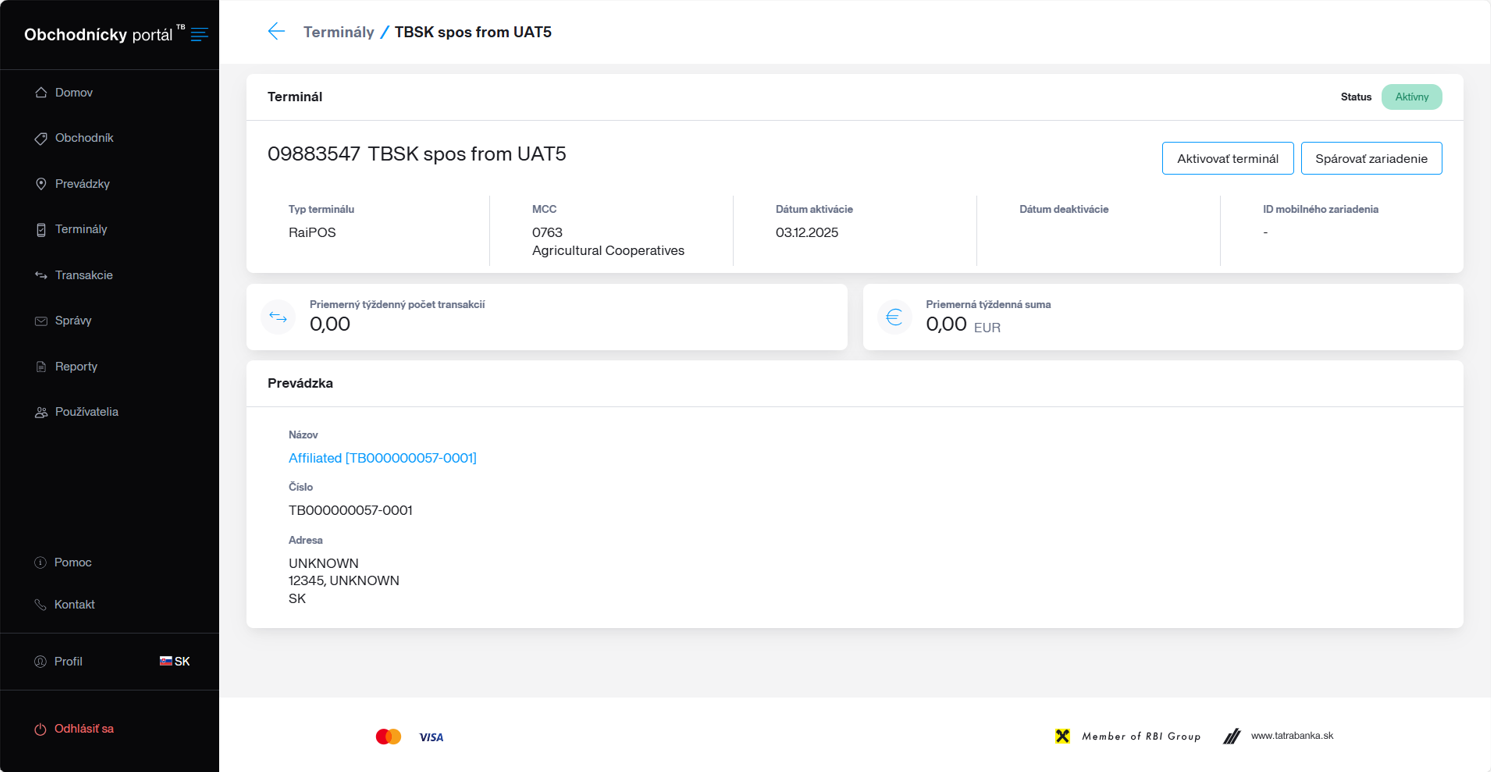The height and width of the screenshot is (772, 1491).
Task: Open the www.tatrabanka.sk footer link
Action: tap(1292, 736)
